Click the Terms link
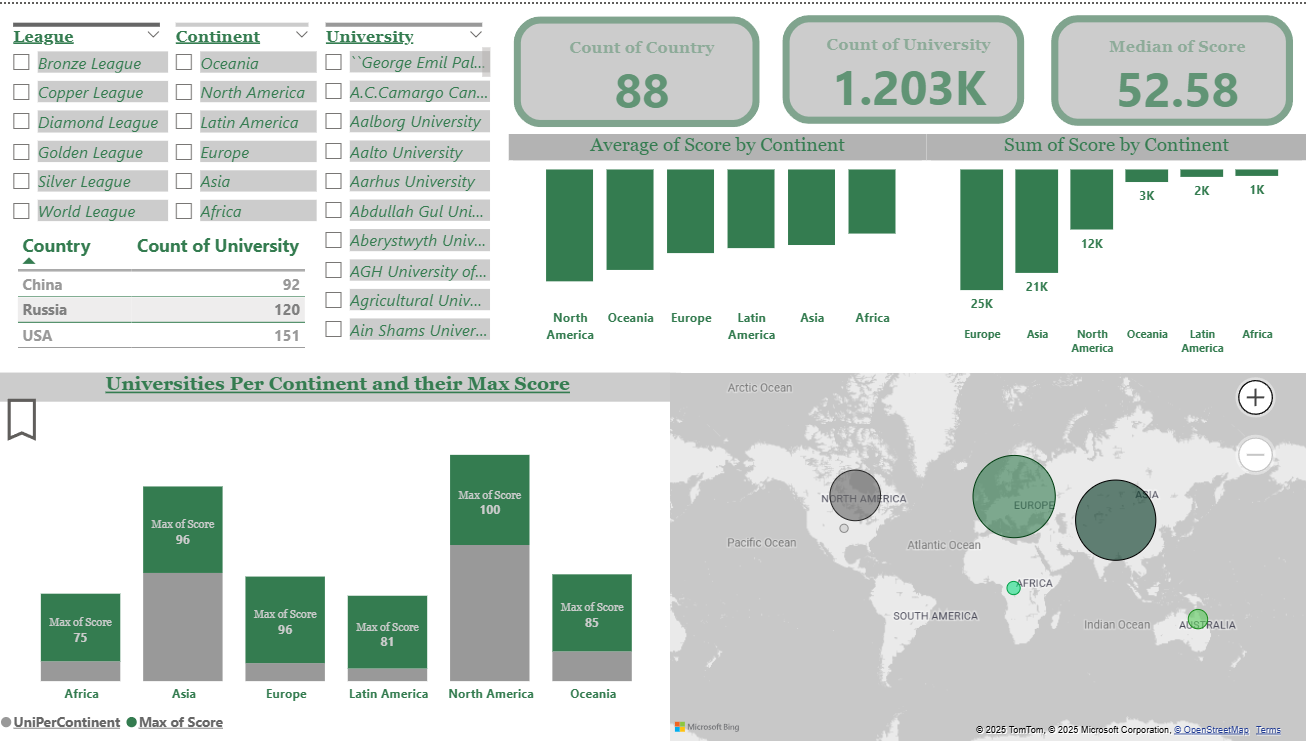The image size is (1306, 741). tap(1268, 729)
